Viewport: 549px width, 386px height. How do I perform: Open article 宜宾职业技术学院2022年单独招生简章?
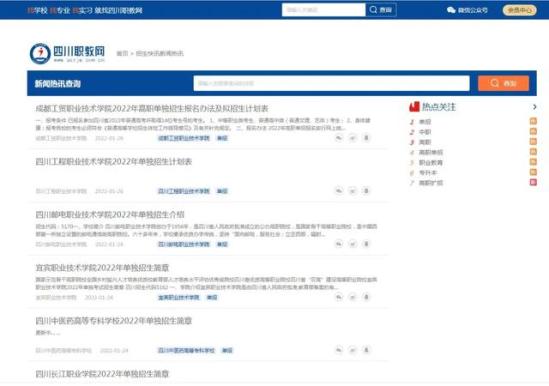pyautogui.click(x=102, y=268)
